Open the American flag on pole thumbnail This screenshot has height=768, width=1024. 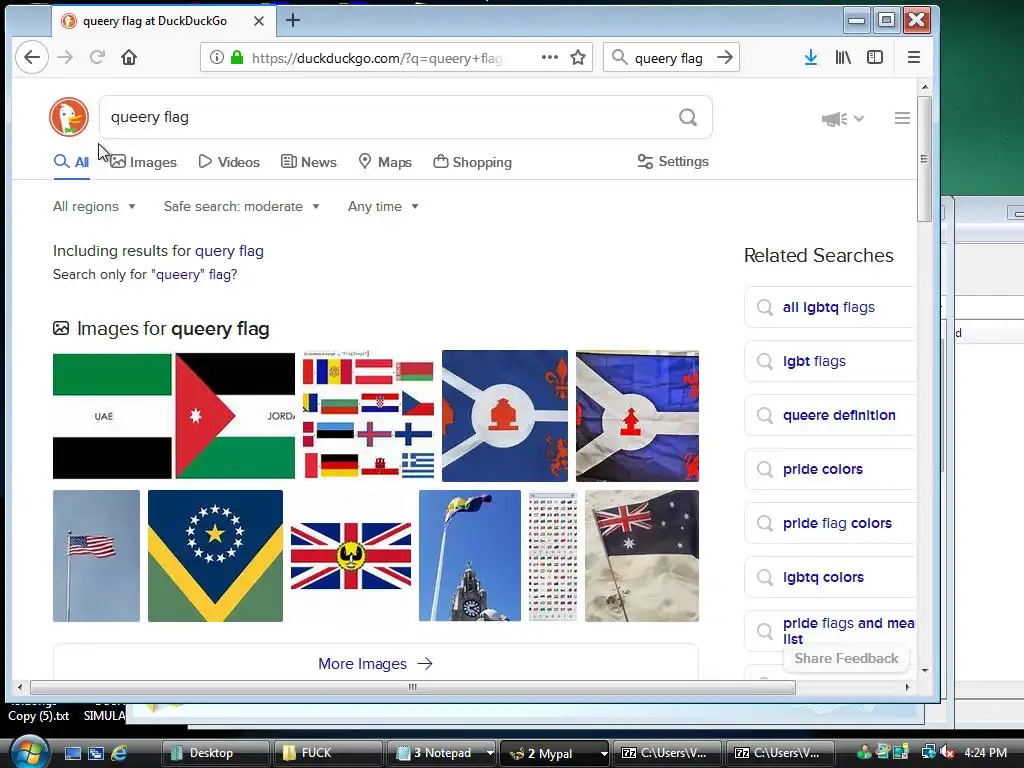tap(96, 556)
